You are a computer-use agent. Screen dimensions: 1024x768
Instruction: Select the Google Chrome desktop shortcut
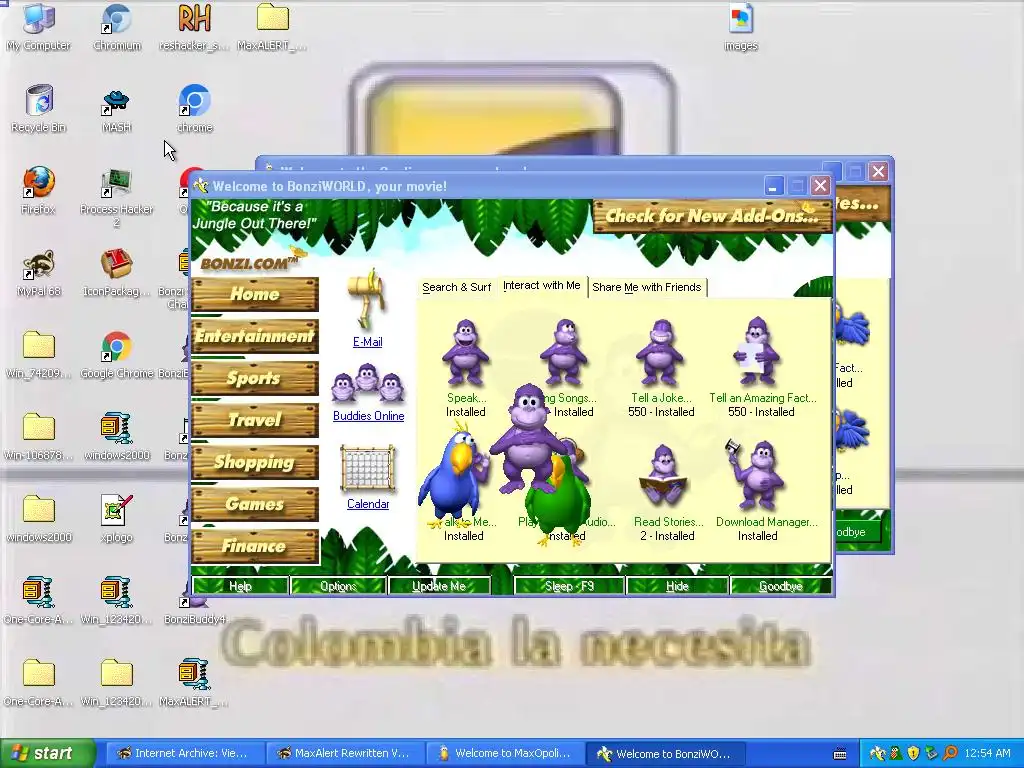click(117, 356)
